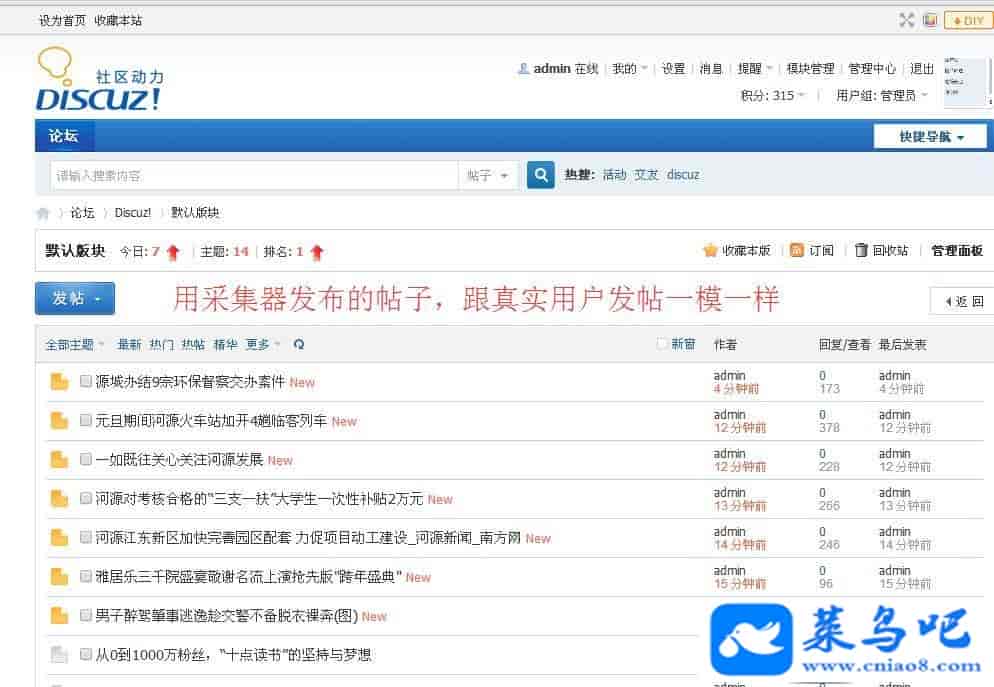
Task: Enable the 新窗 checkbox
Action: tap(661, 344)
